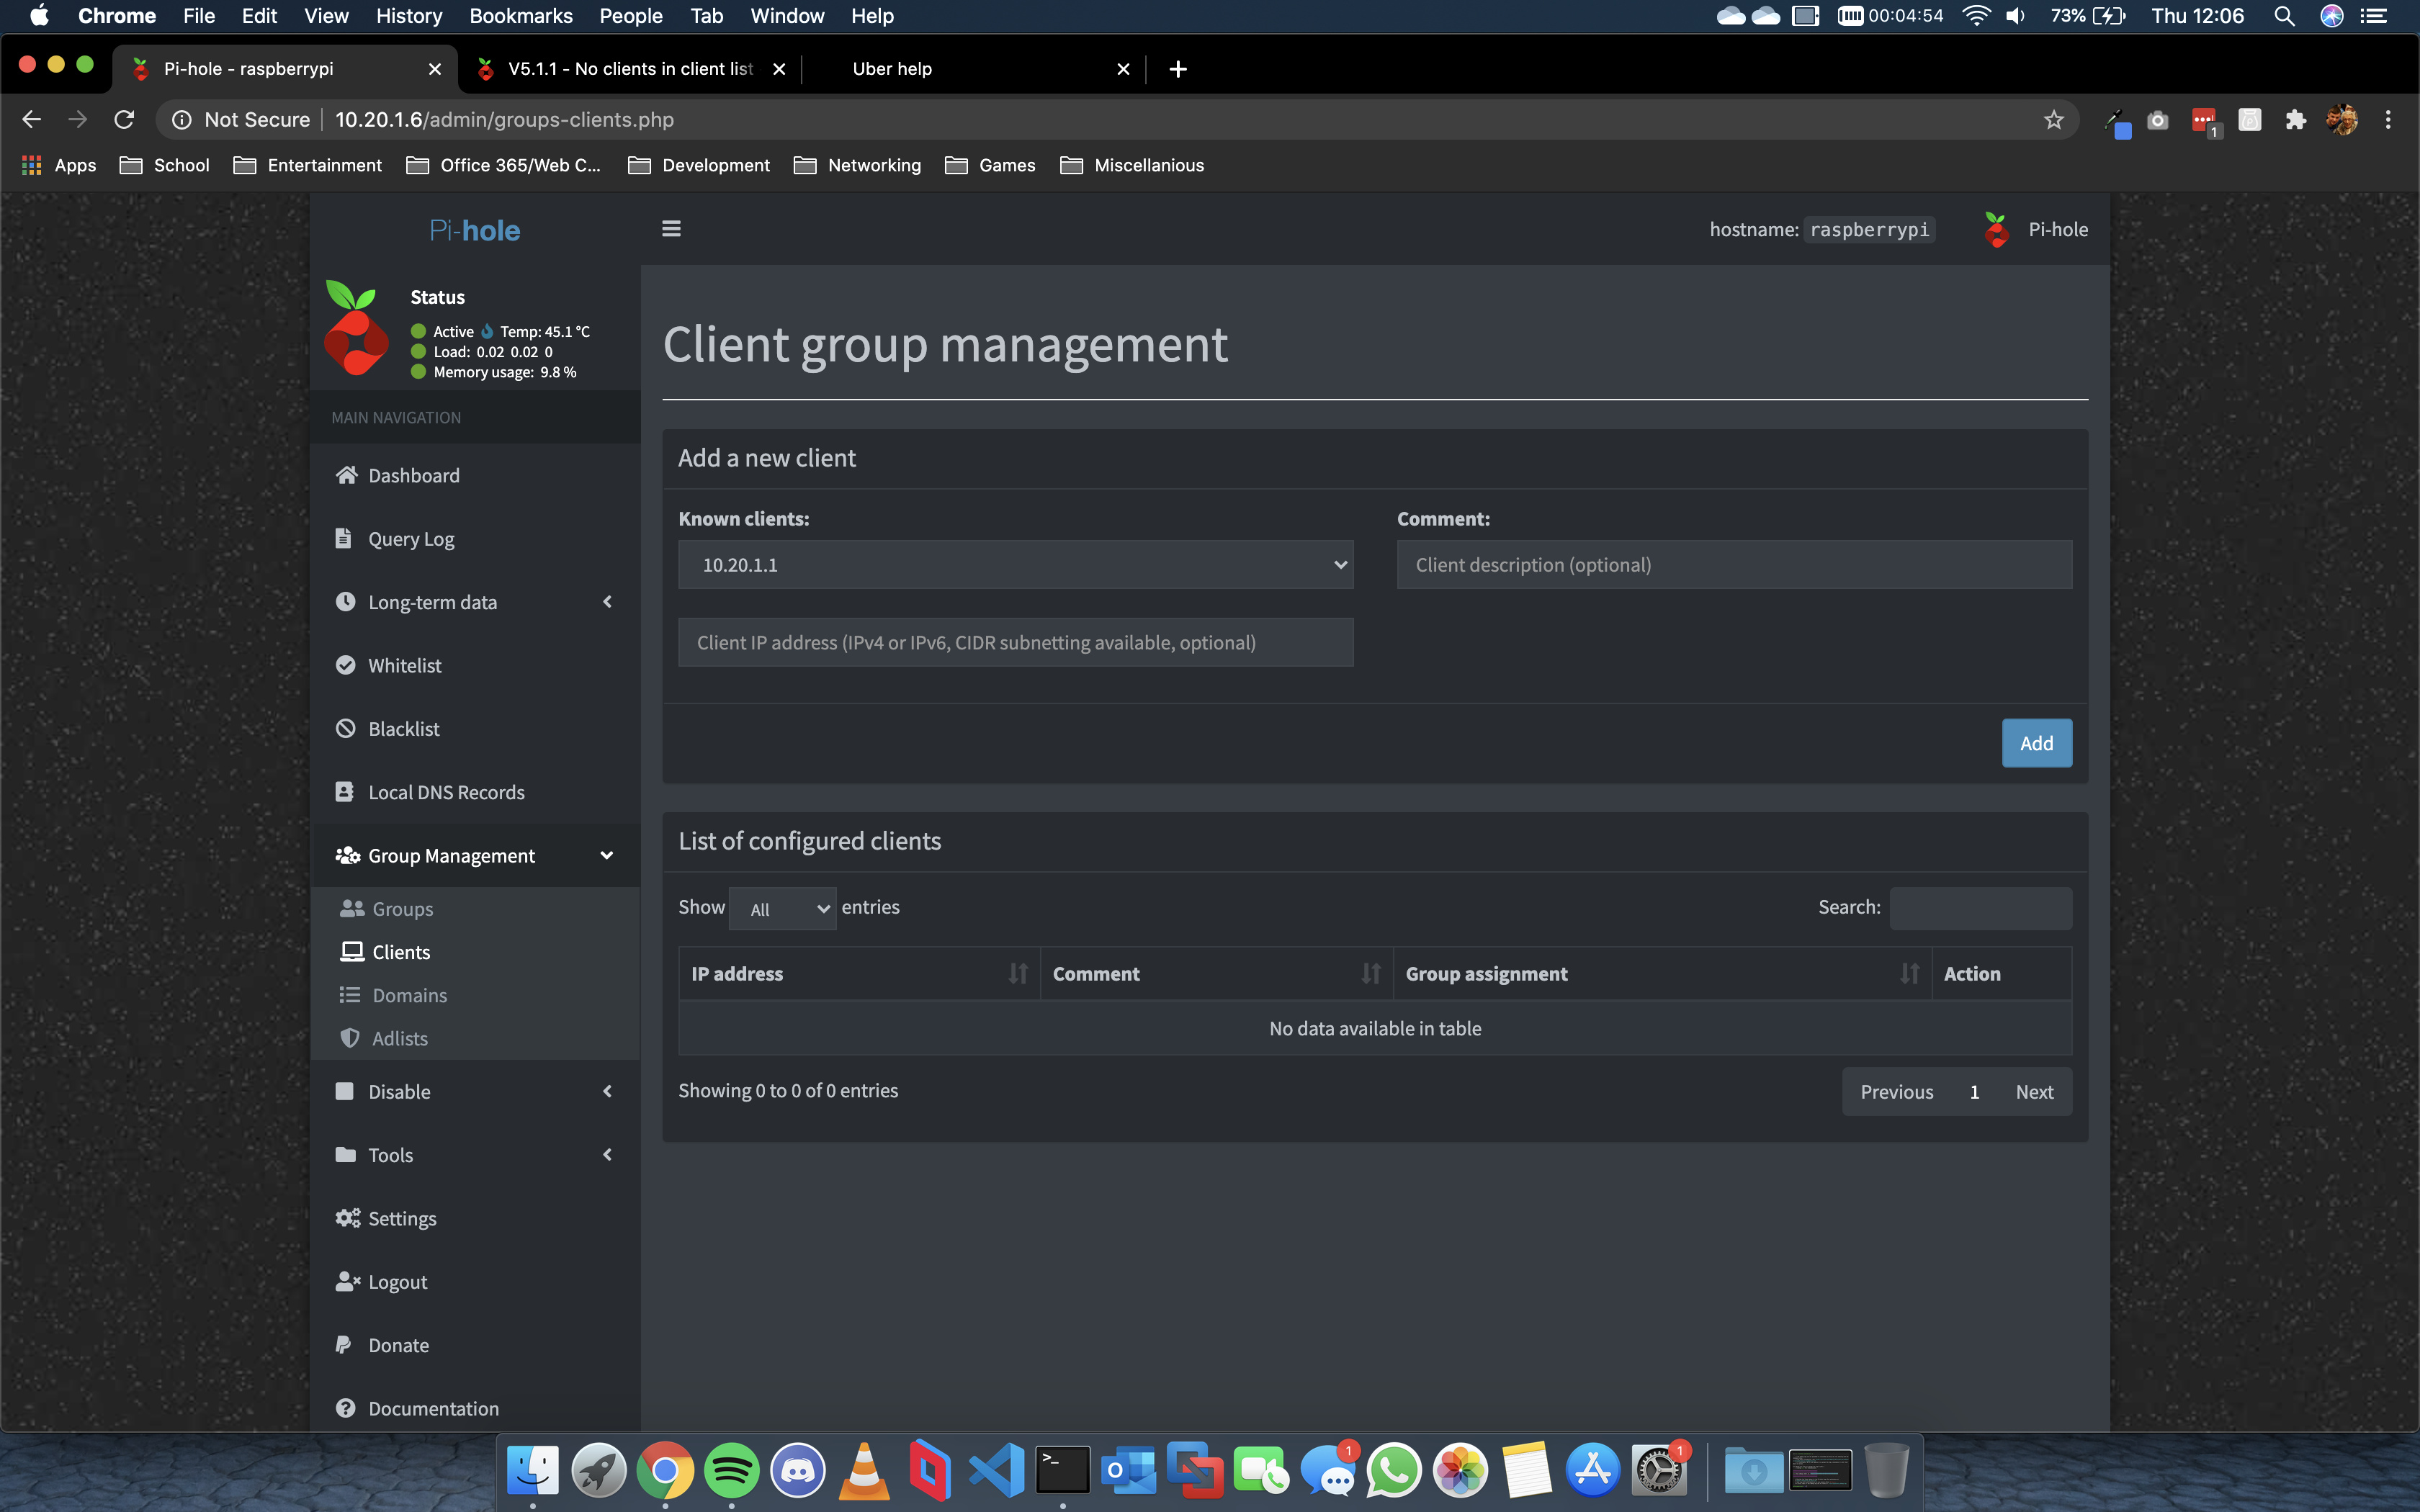
Task: Click the Blacklist ban icon
Action: pos(346,728)
